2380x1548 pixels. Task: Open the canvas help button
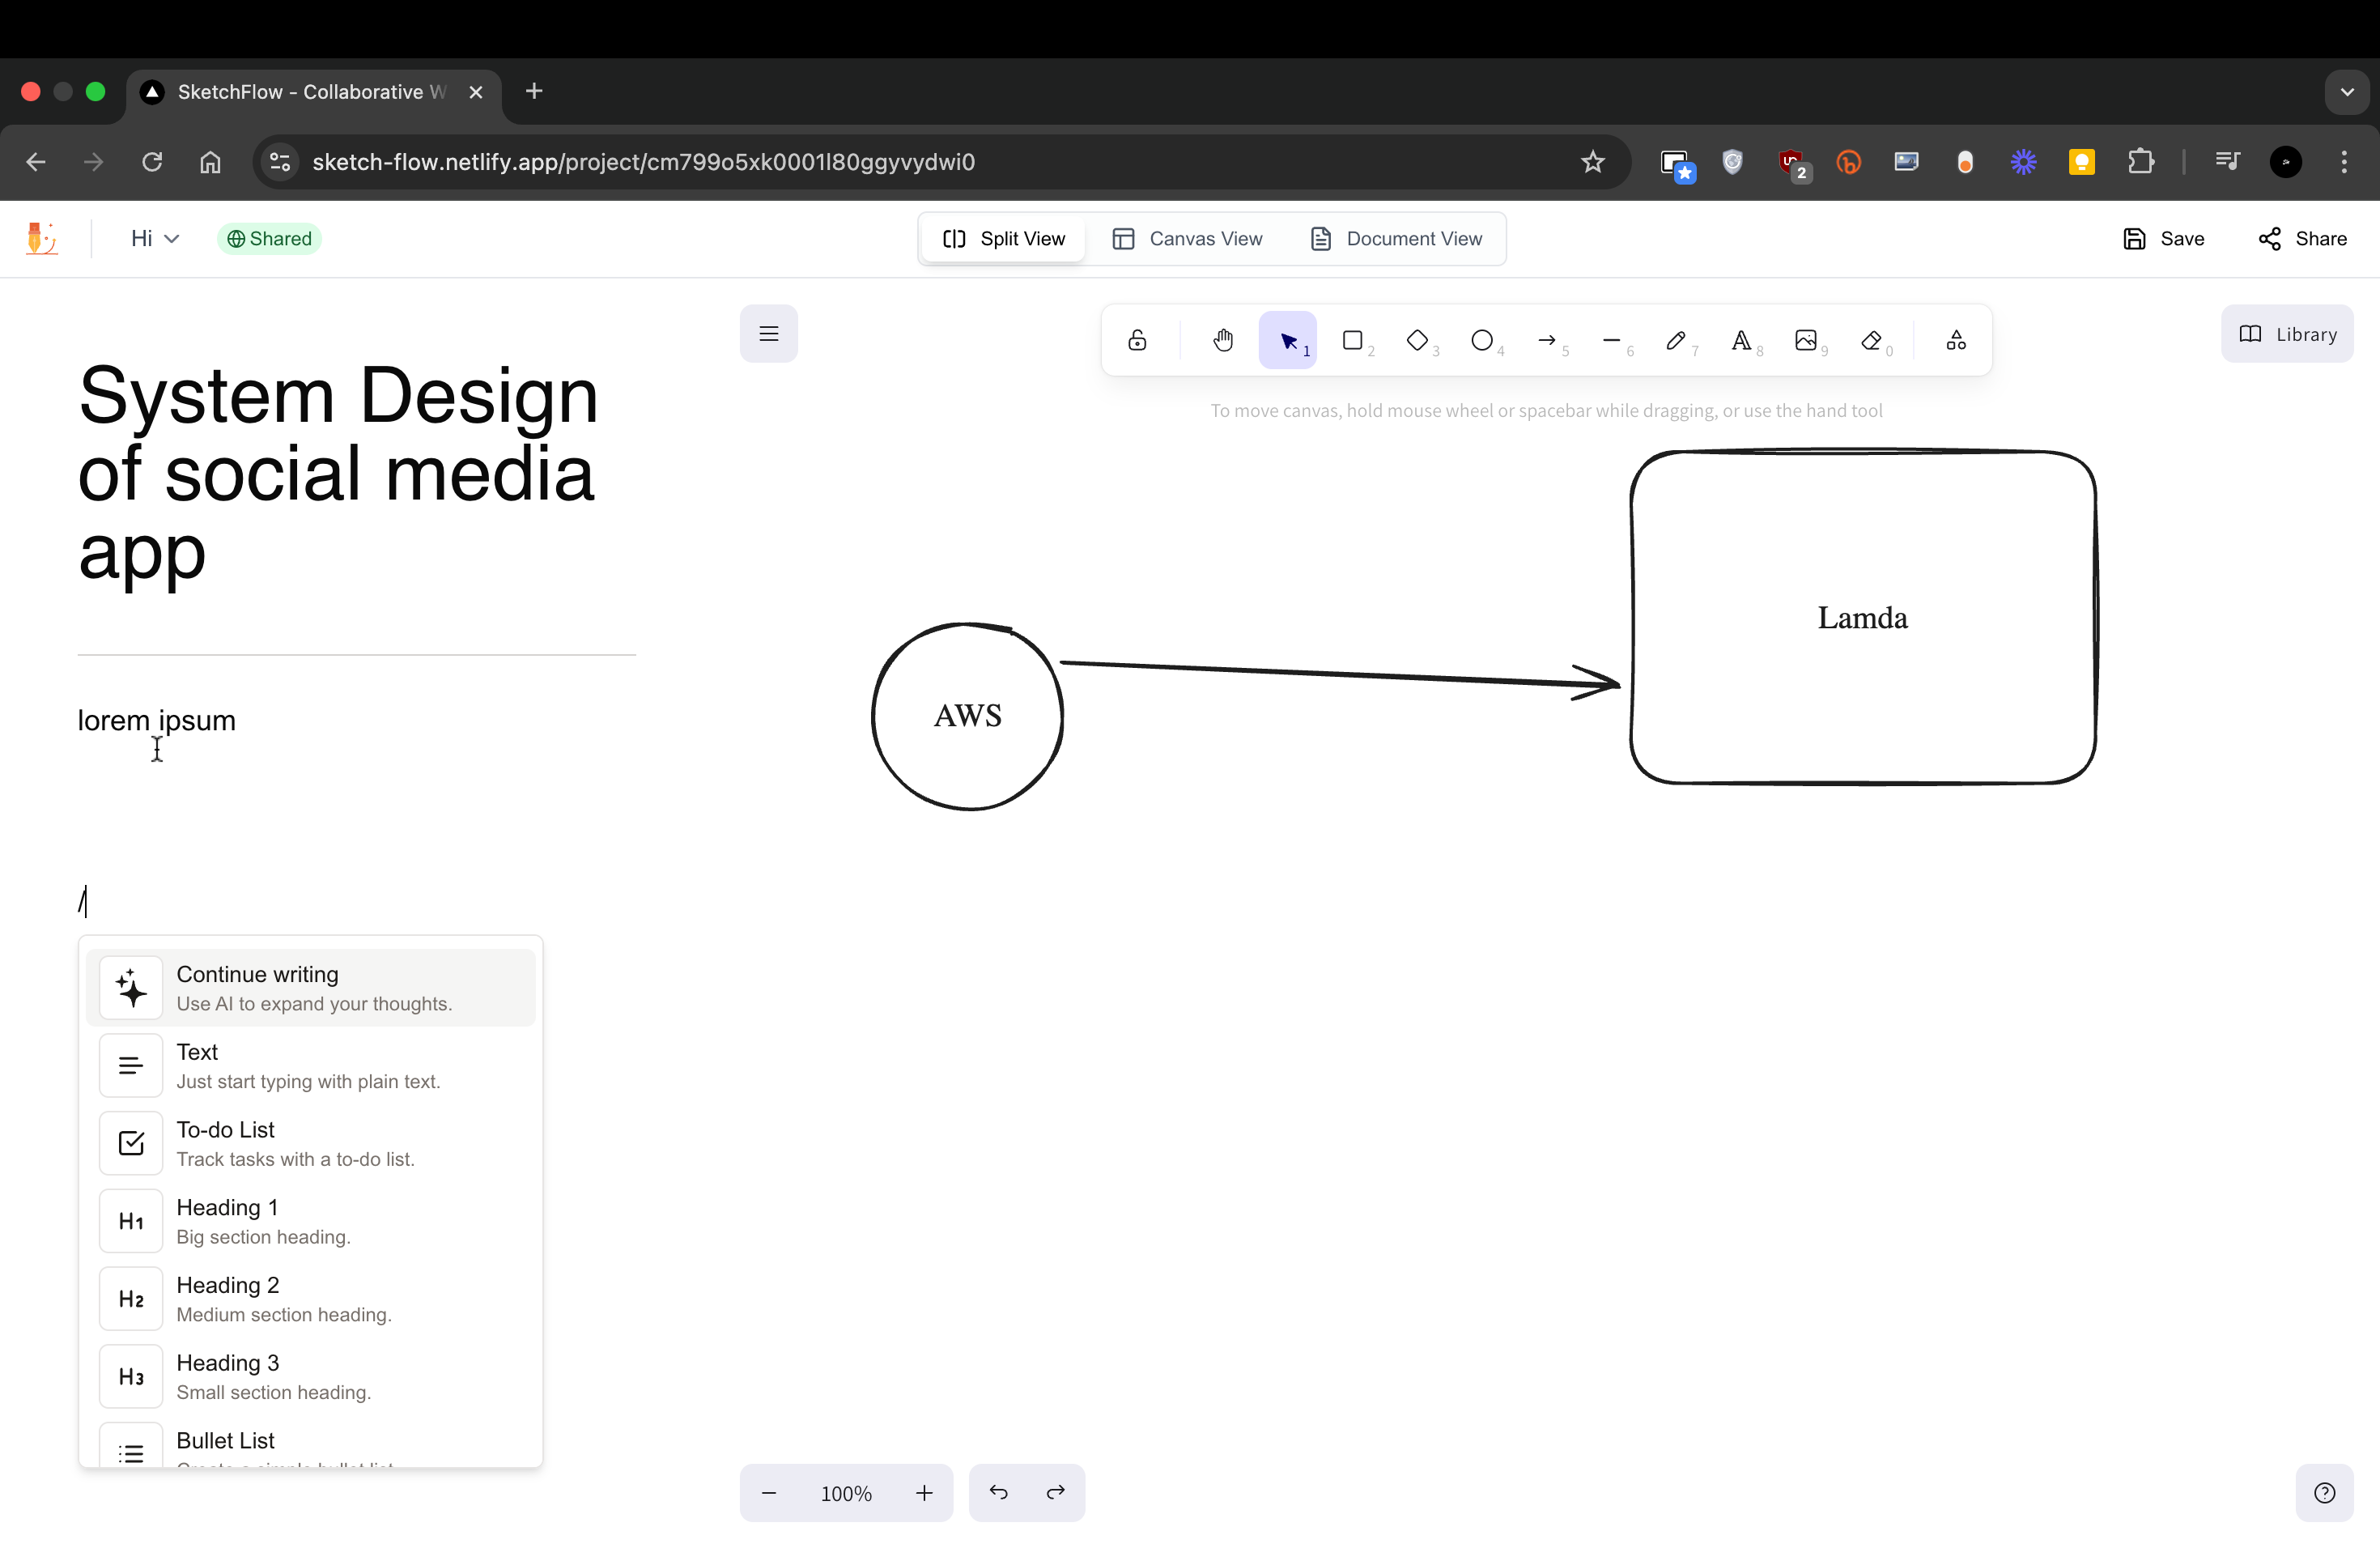(2325, 1493)
